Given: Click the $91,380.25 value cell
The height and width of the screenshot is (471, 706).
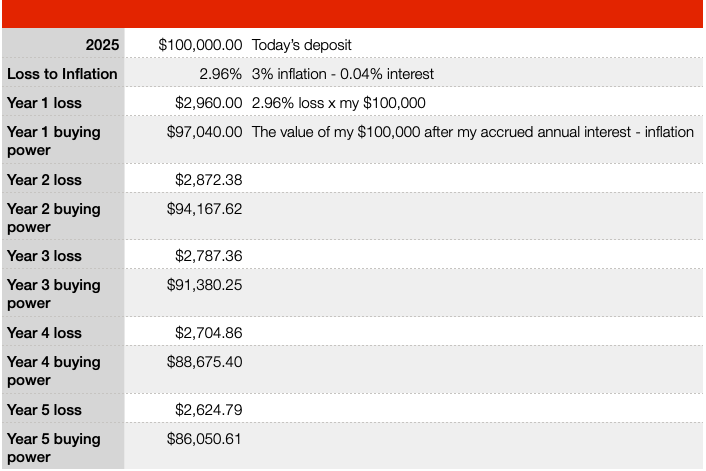Looking at the screenshot, I should coord(204,284).
